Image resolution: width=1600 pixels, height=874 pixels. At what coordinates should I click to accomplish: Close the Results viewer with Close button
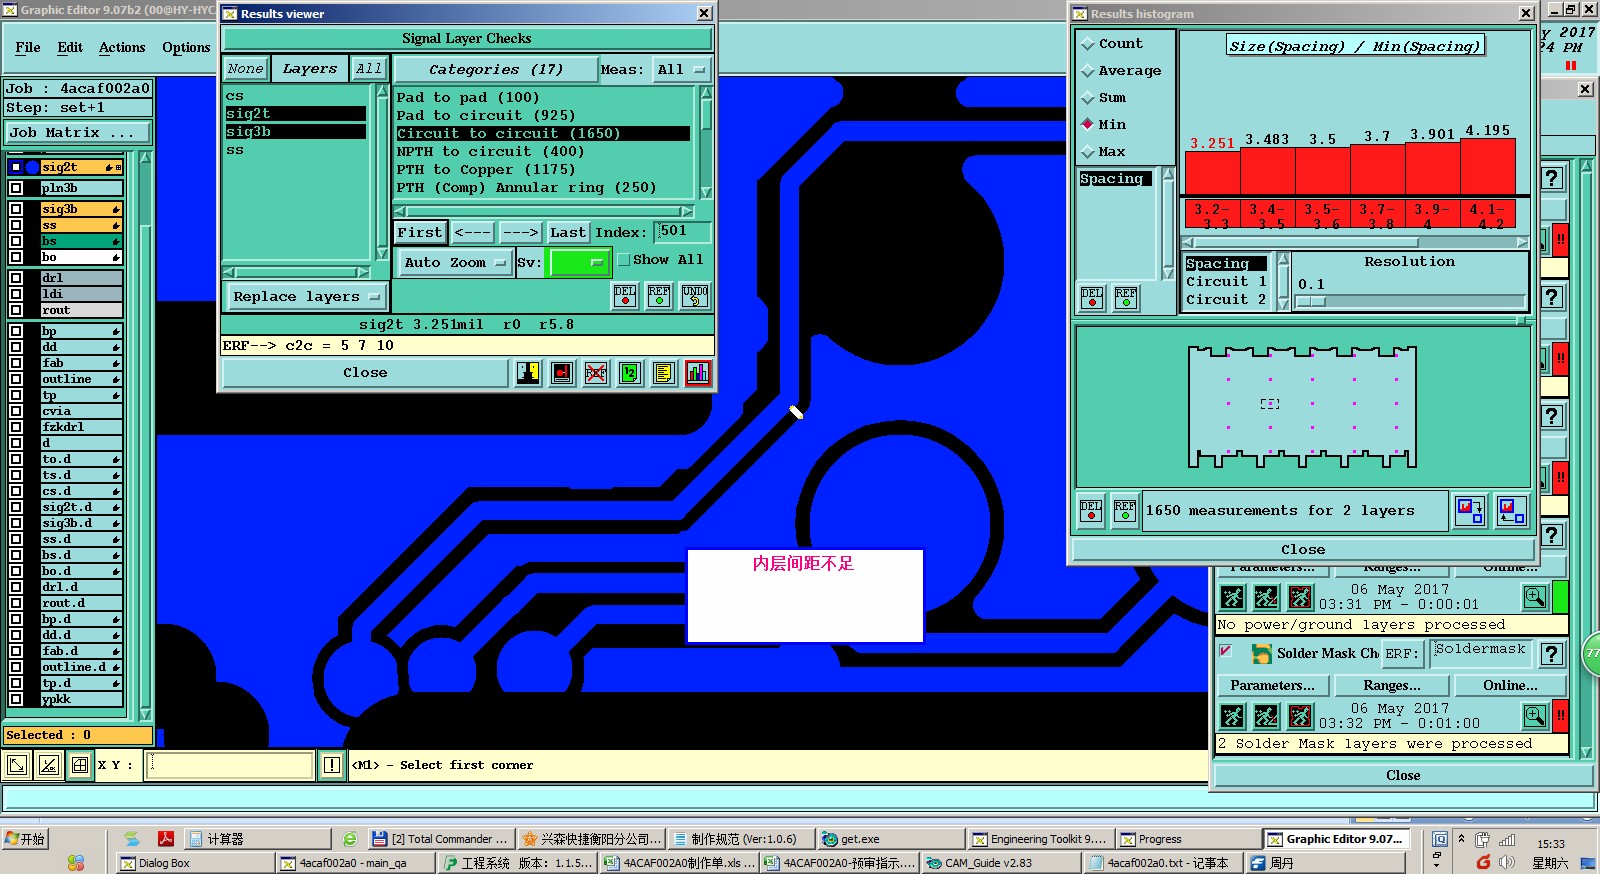point(365,373)
